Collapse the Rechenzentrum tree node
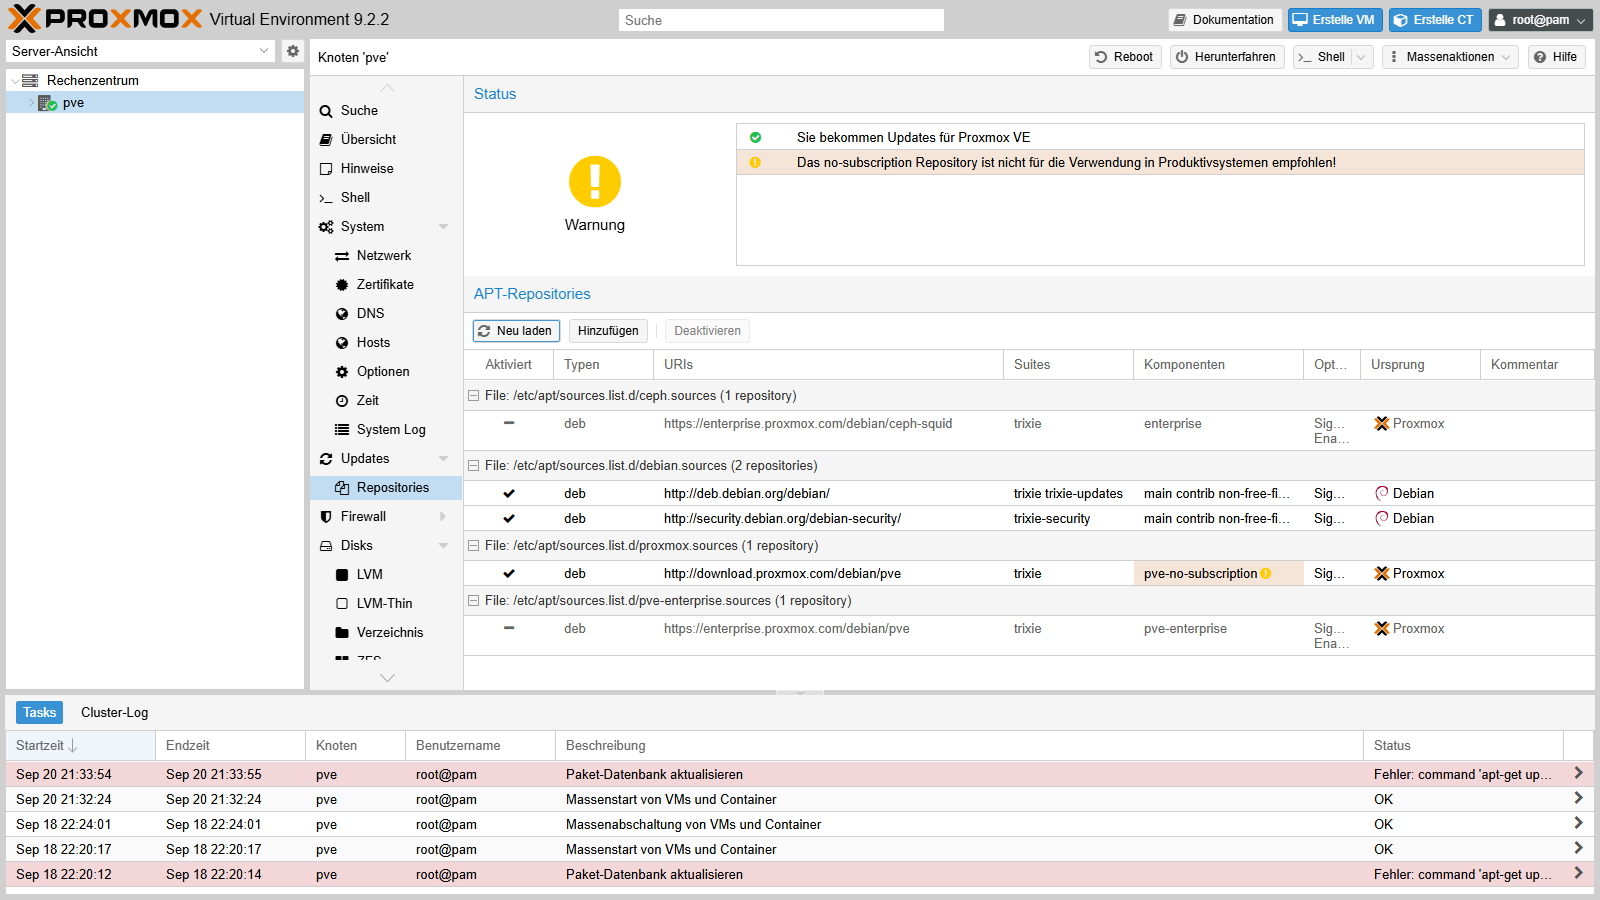The image size is (1600, 900). point(14,81)
